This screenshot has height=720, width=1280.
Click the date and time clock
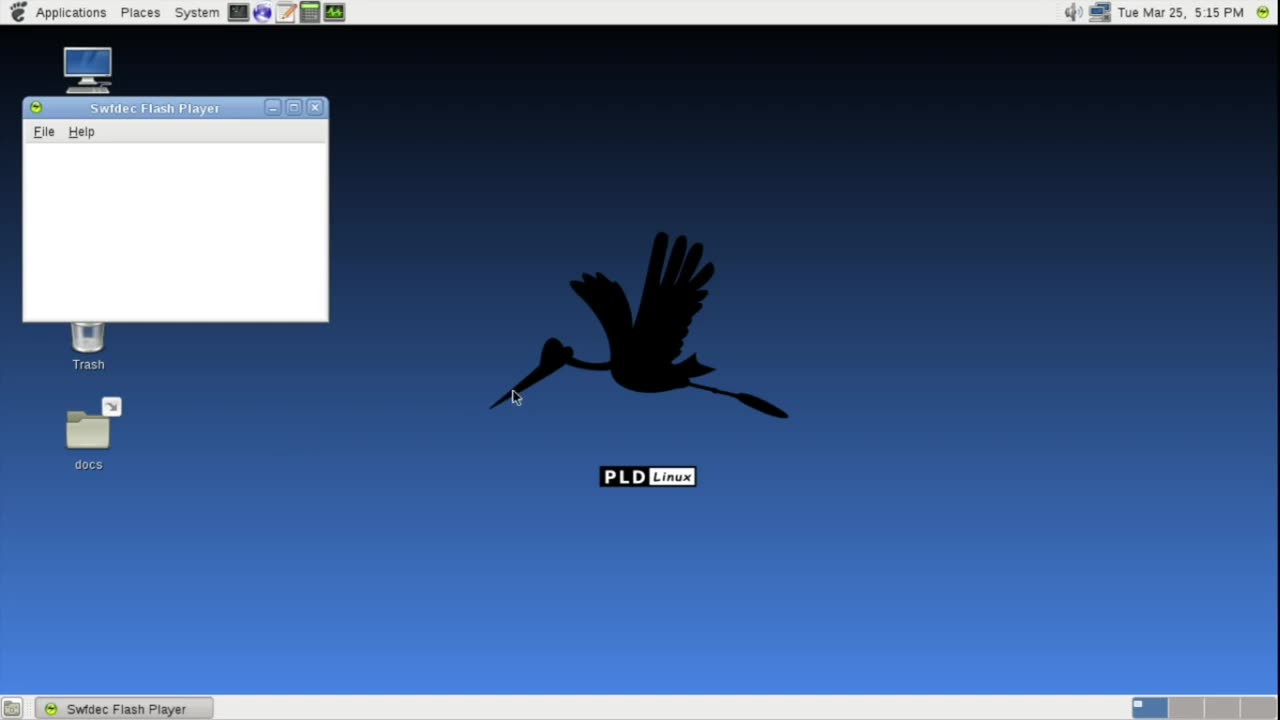pos(1181,13)
